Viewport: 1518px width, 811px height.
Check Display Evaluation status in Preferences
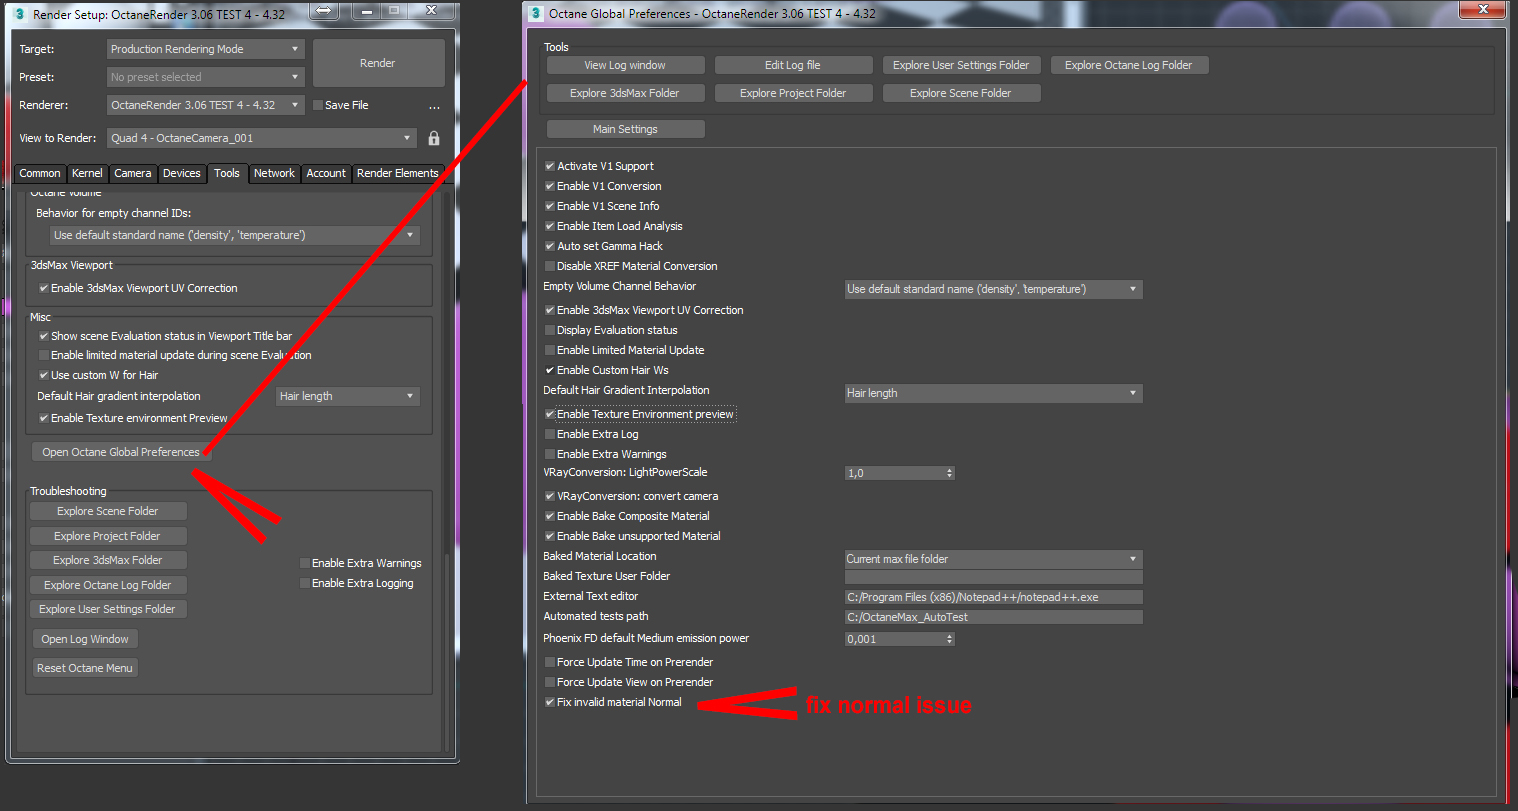[x=550, y=330]
